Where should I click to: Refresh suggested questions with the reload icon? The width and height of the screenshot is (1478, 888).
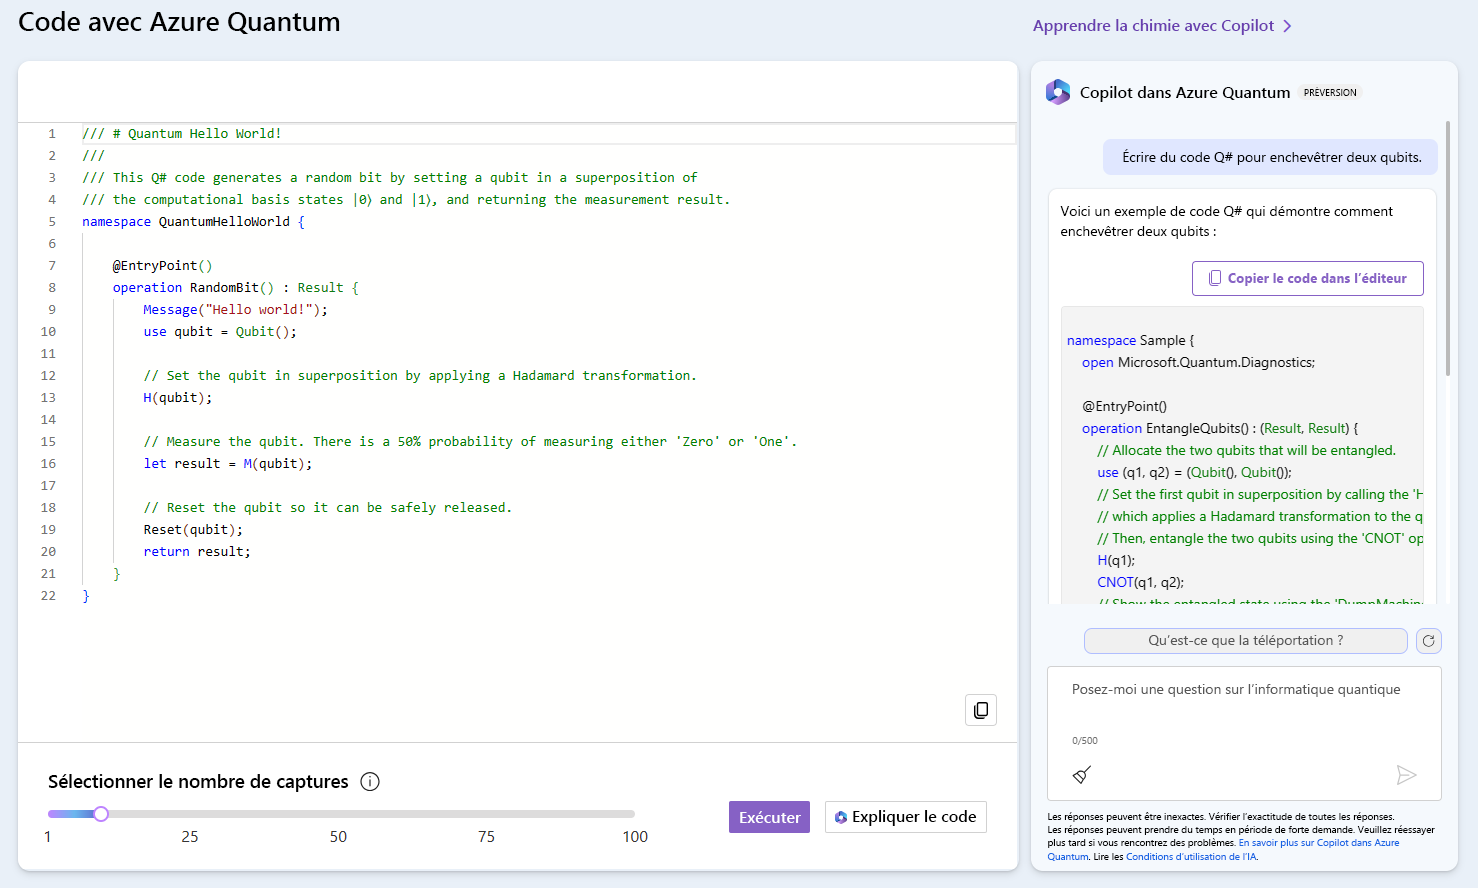(x=1429, y=641)
